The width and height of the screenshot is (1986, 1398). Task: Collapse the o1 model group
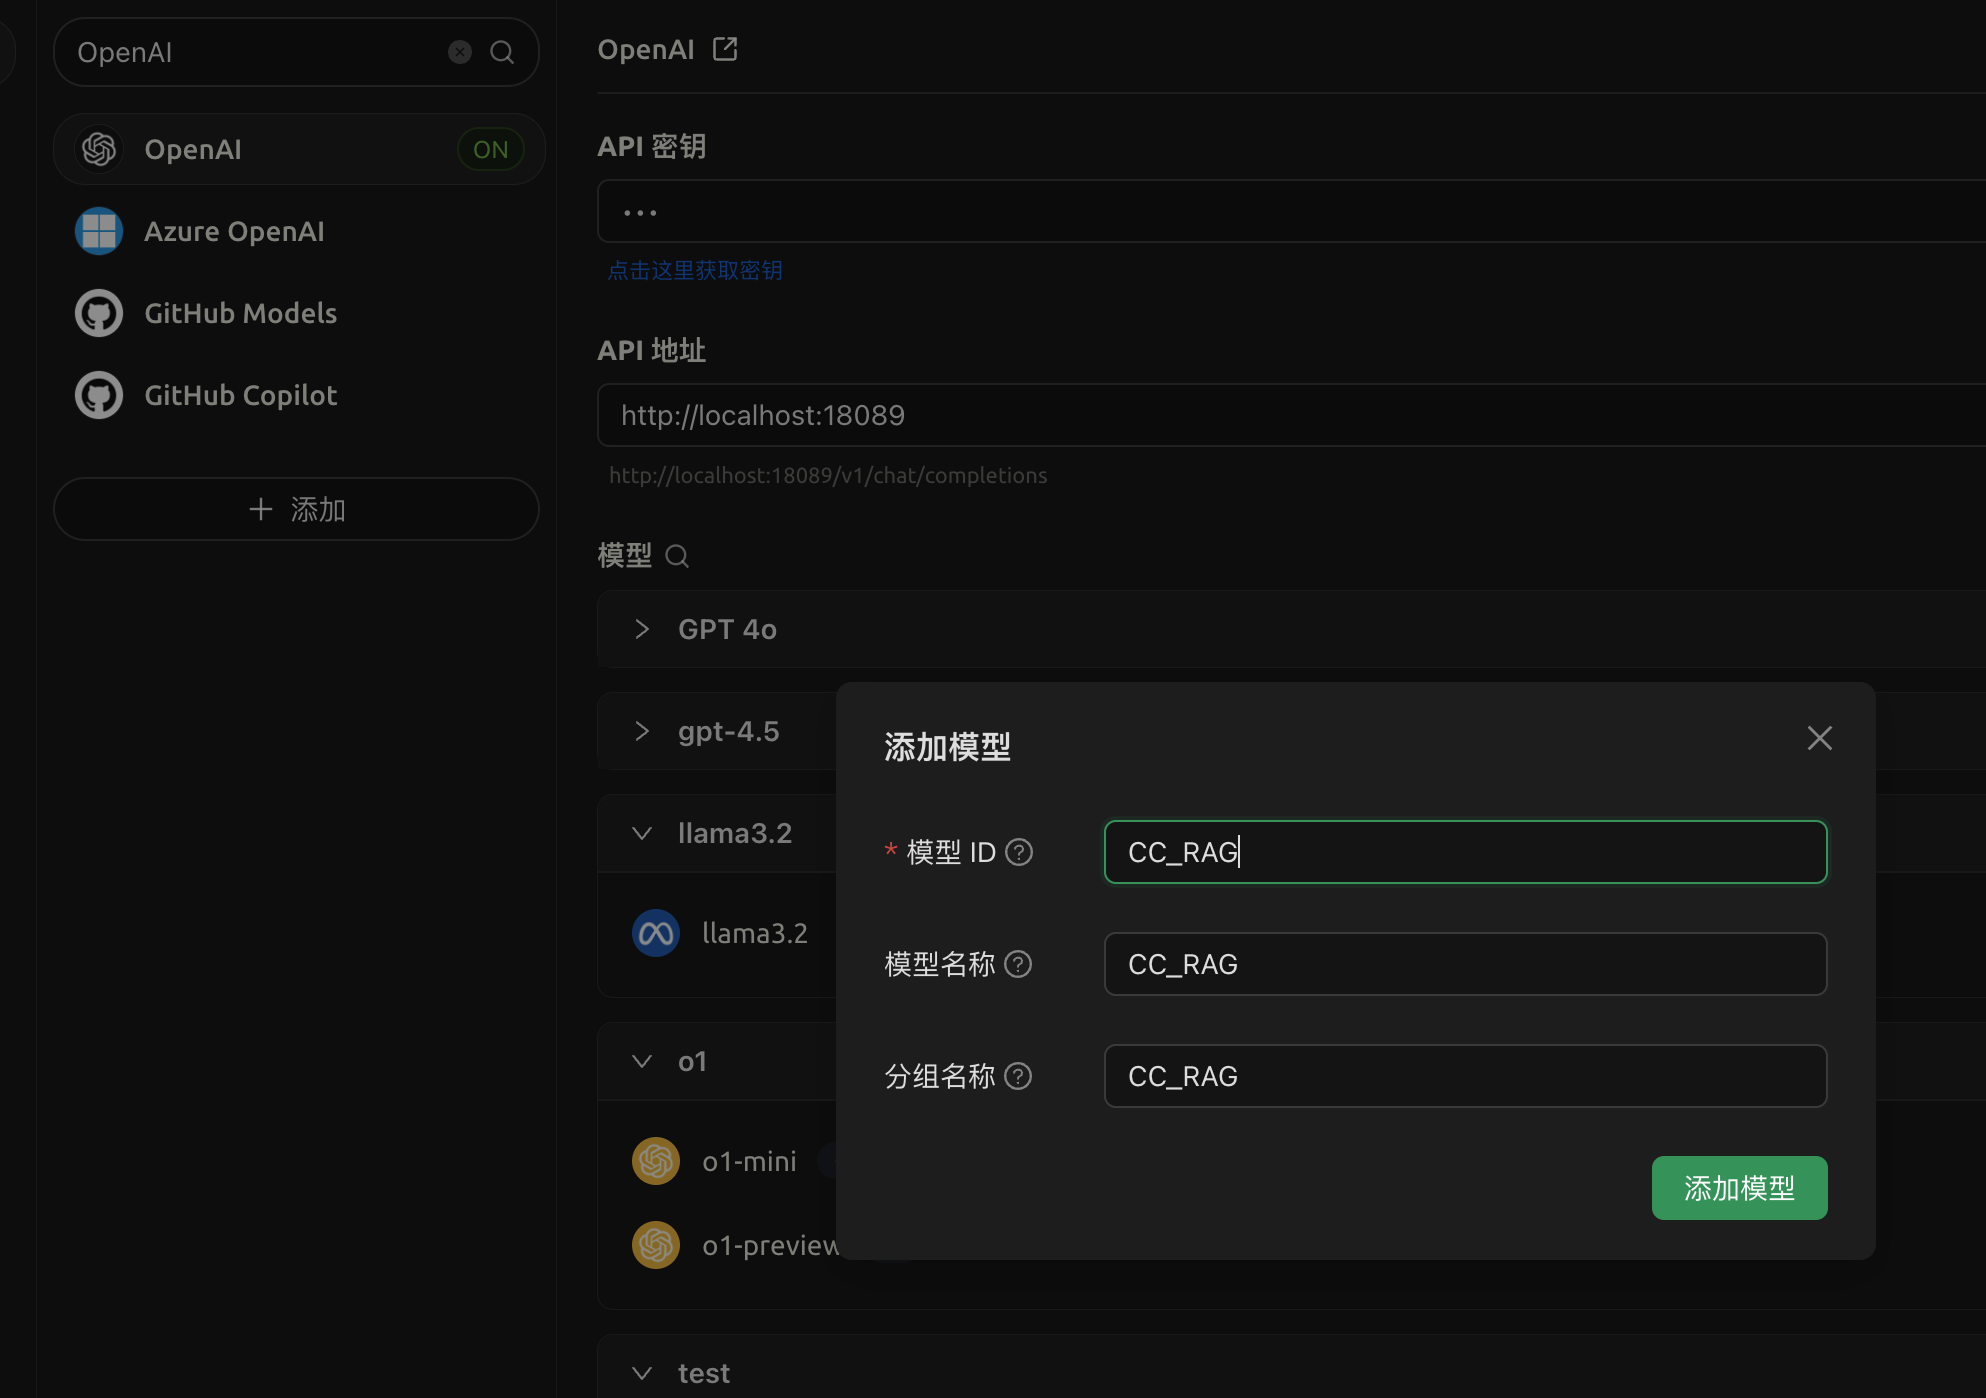642,1061
